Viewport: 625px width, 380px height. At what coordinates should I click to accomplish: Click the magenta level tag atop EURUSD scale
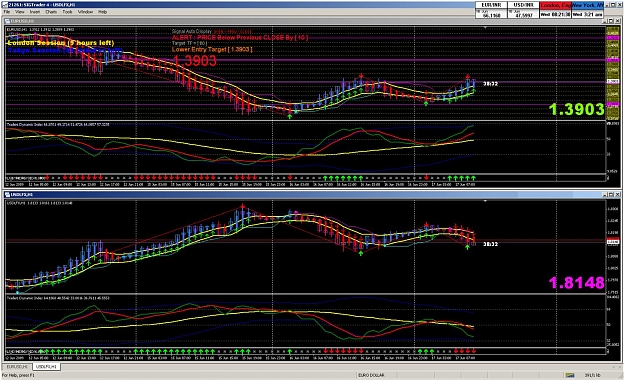613,37
